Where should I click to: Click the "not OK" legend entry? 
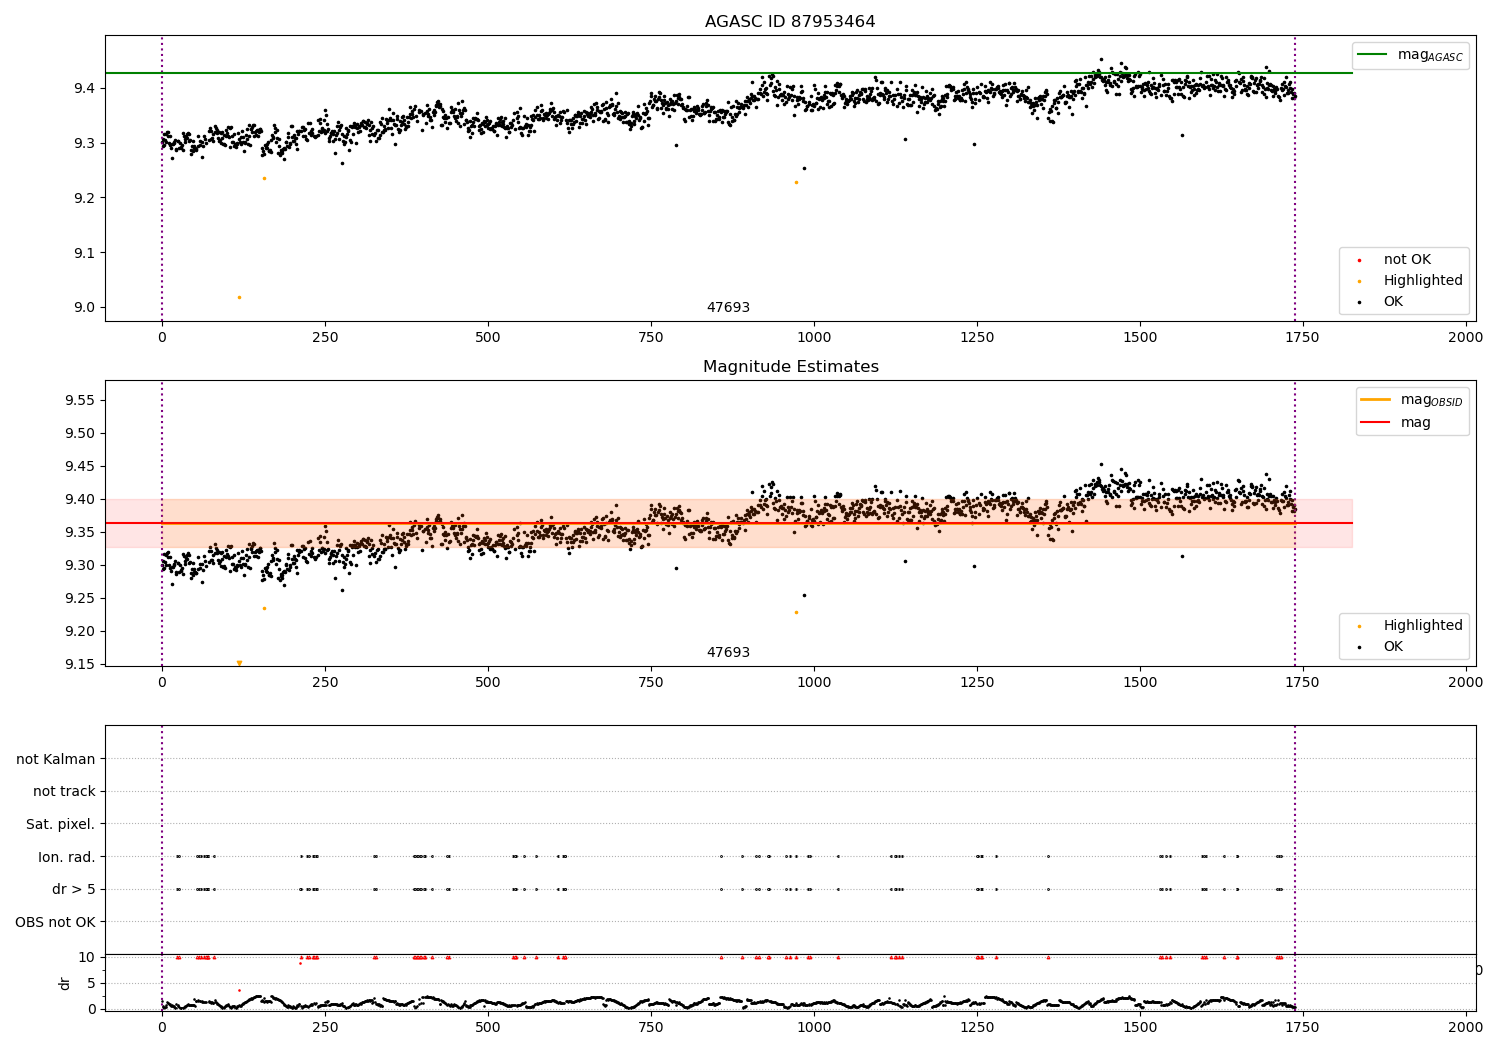click(1407, 260)
